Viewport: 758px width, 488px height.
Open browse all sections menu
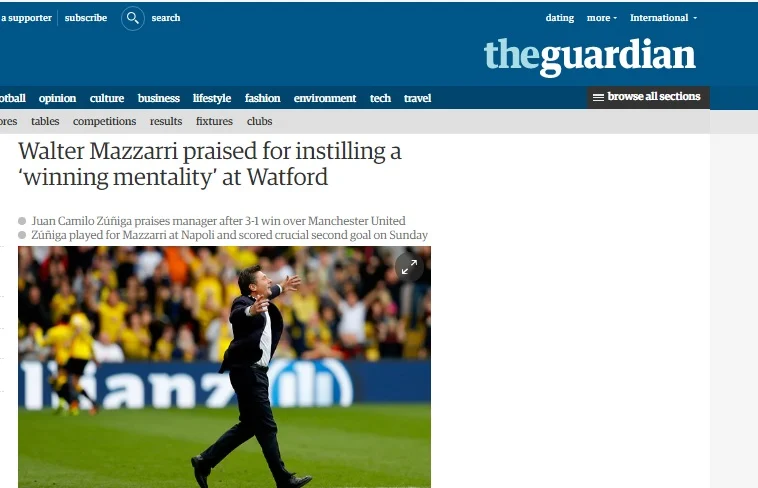point(648,97)
